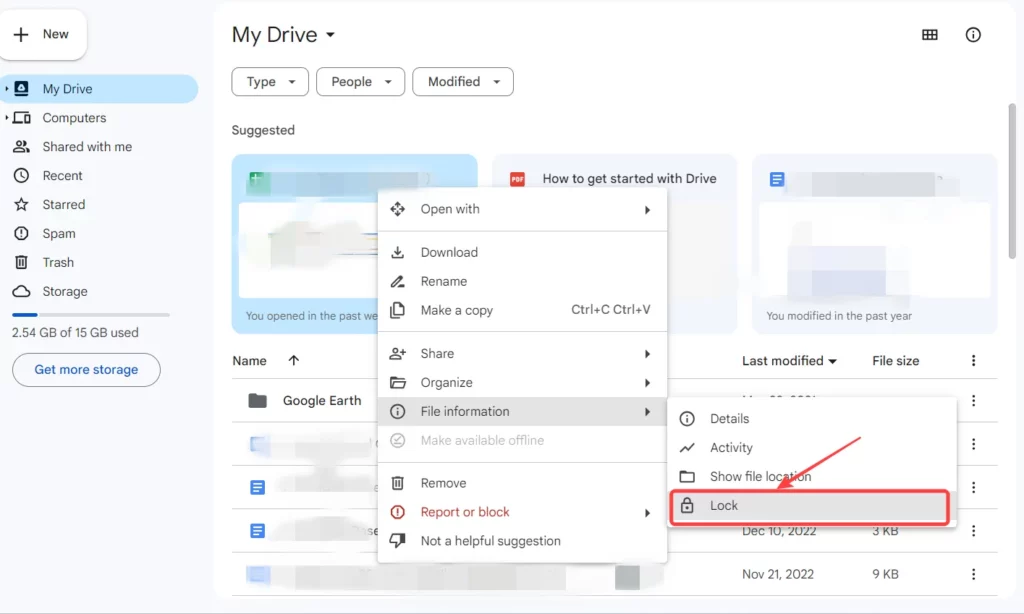The image size is (1024, 614).
Task: Click the Trash bin icon in the sidebar
Action: tap(22, 263)
